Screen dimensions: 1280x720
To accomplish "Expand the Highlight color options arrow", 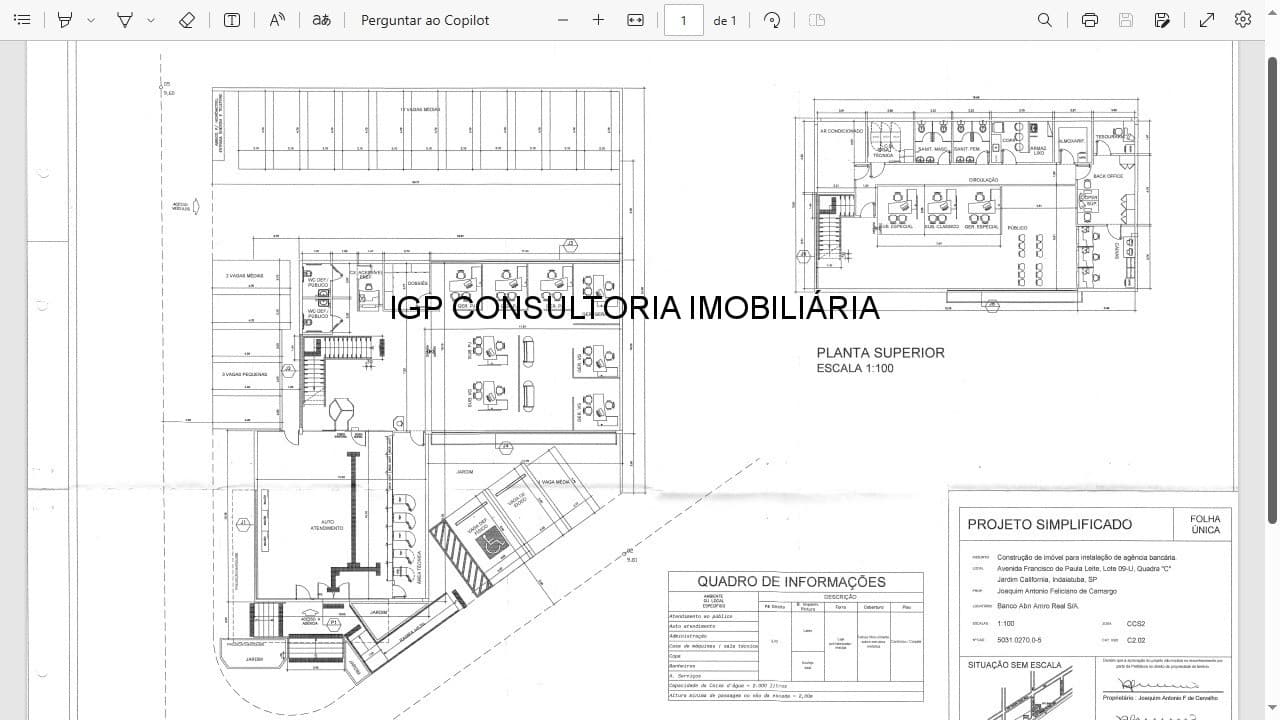I will pos(91,20).
